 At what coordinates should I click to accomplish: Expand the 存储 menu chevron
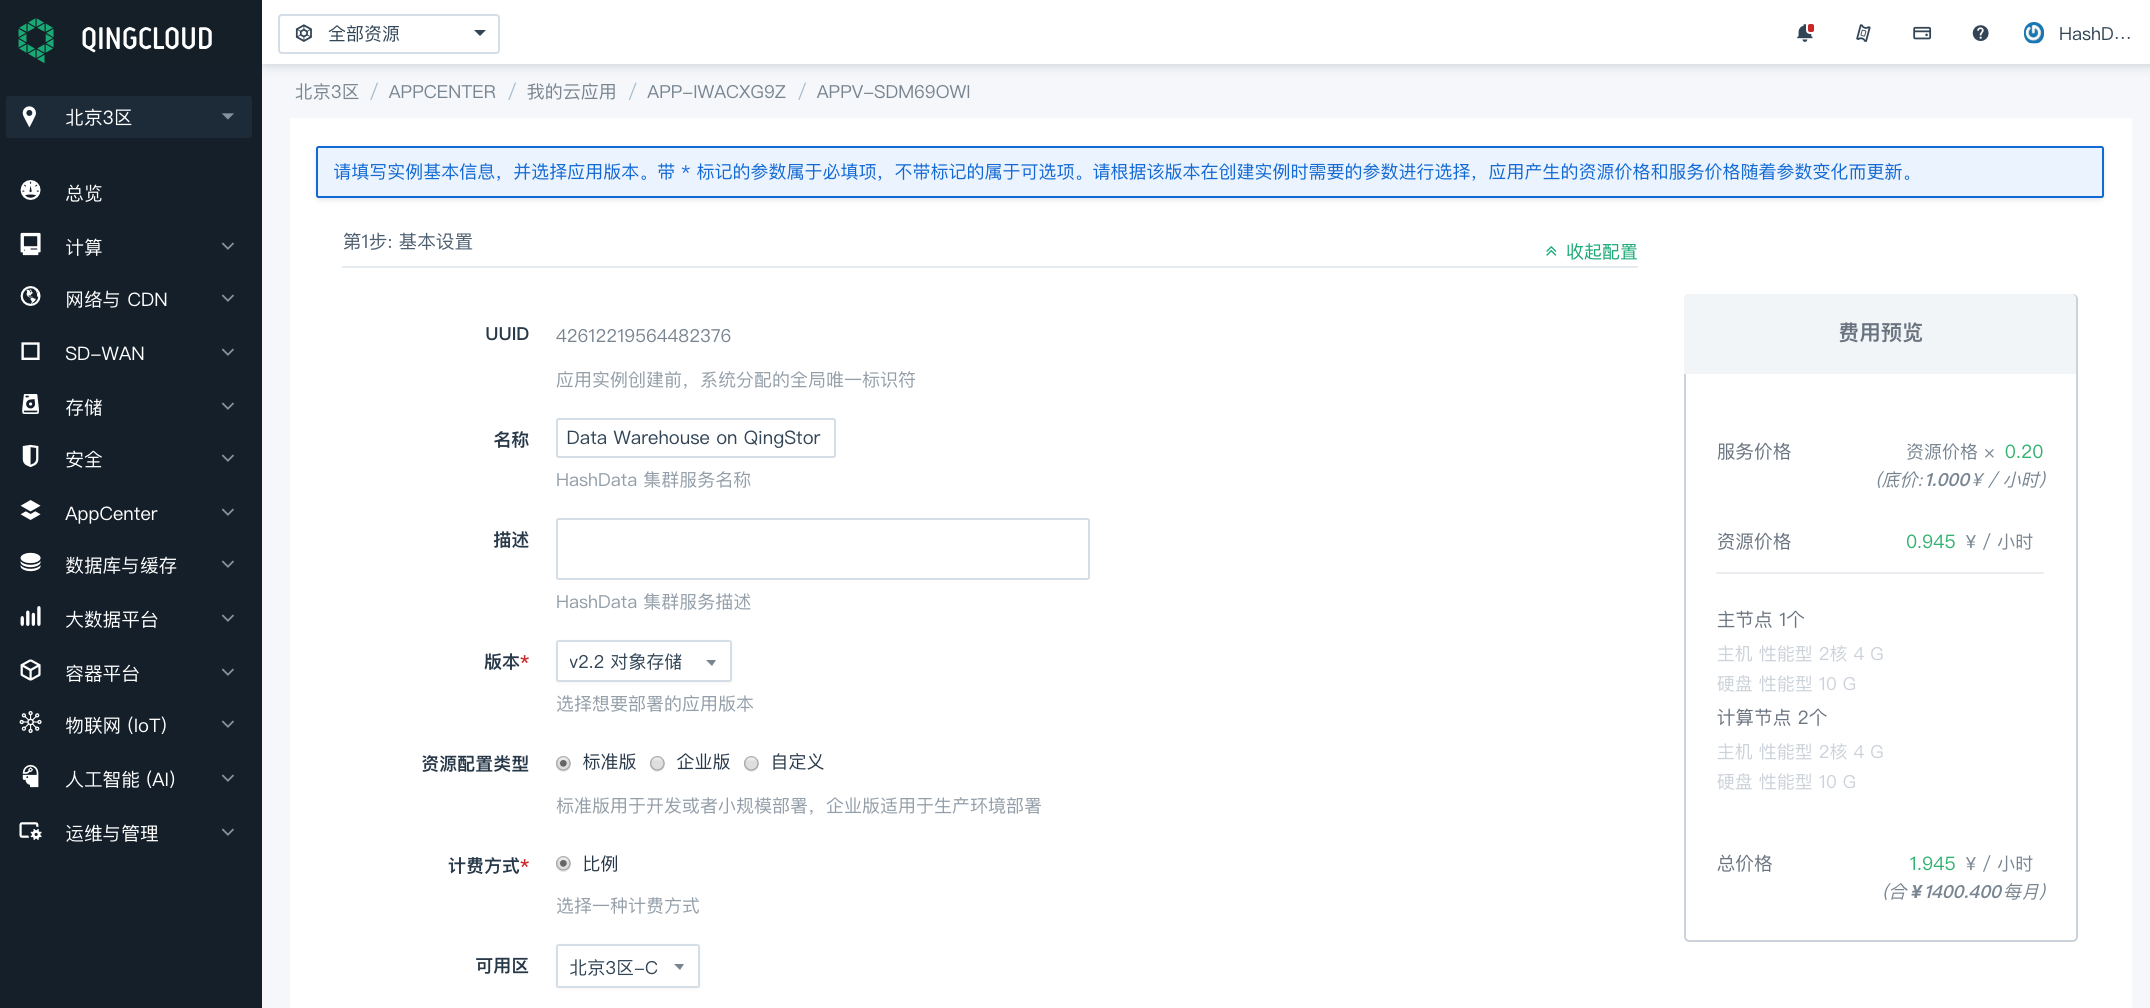228,406
